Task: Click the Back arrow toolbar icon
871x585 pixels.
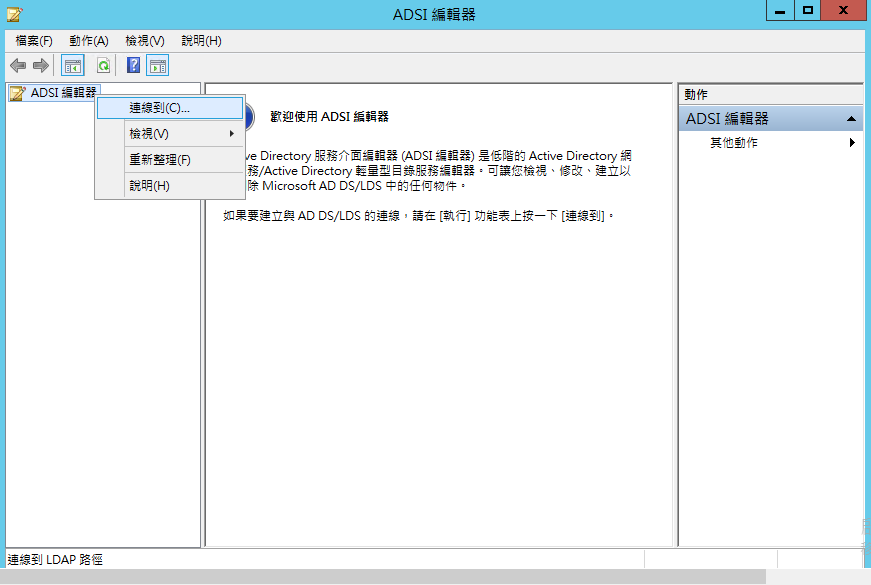Action: pos(18,66)
